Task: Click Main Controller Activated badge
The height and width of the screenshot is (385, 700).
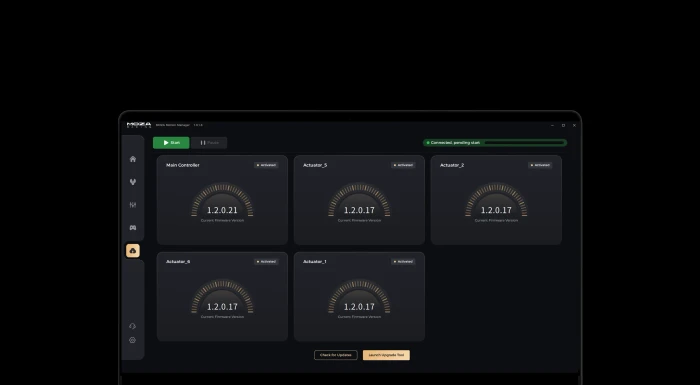Action: click(267, 165)
